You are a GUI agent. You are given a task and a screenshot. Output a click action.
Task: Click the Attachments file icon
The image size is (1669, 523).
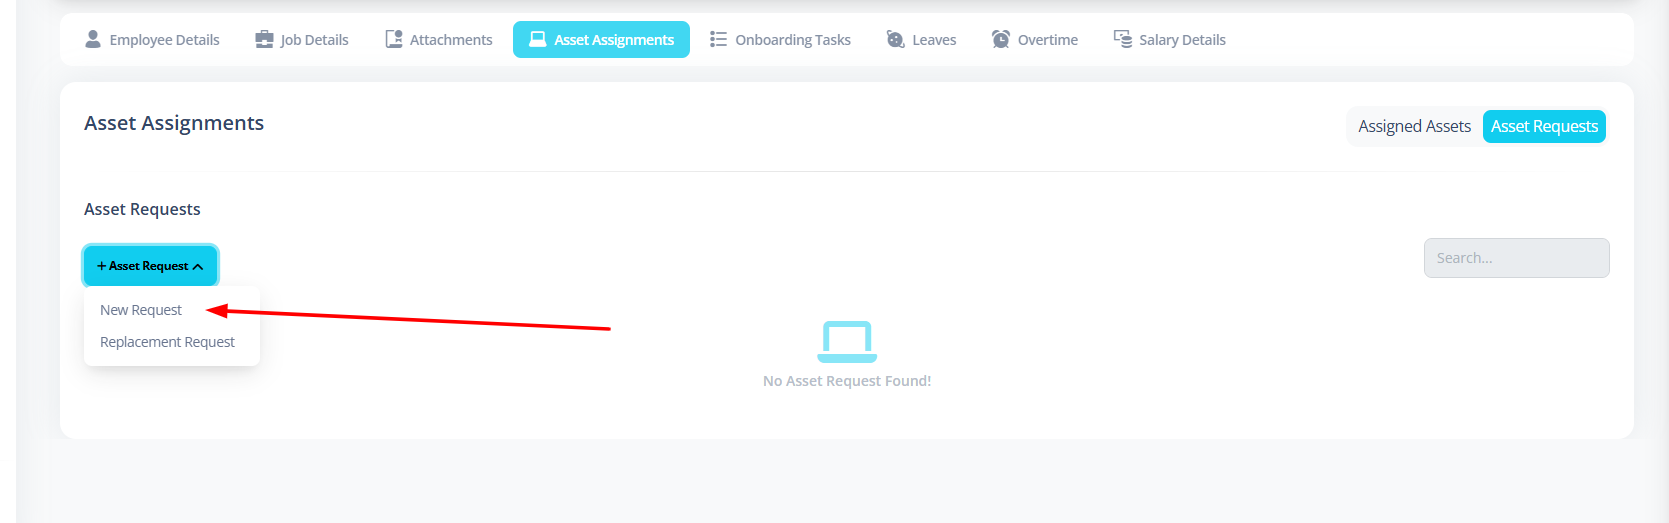[394, 39]
